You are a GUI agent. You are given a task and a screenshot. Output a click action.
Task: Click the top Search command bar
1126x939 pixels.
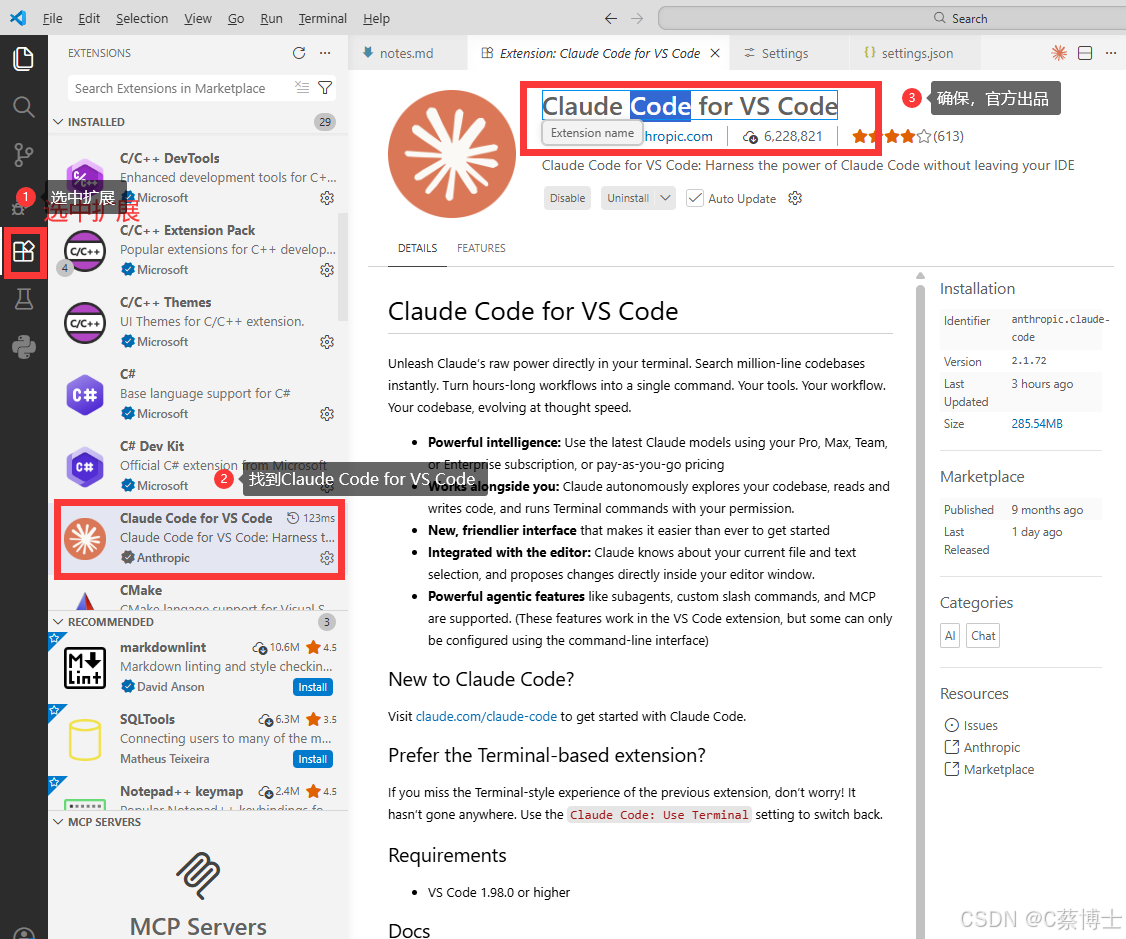click(x=891, y=19)
